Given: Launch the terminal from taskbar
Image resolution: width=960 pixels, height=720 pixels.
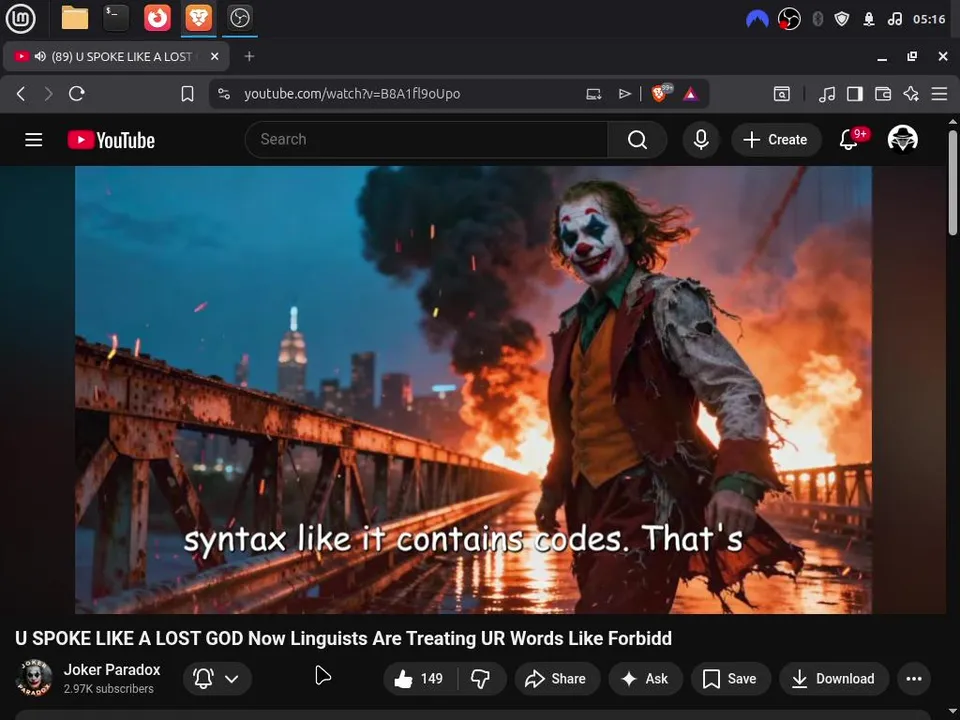Looking at the screenshot, I should click(x=115, y=18).
